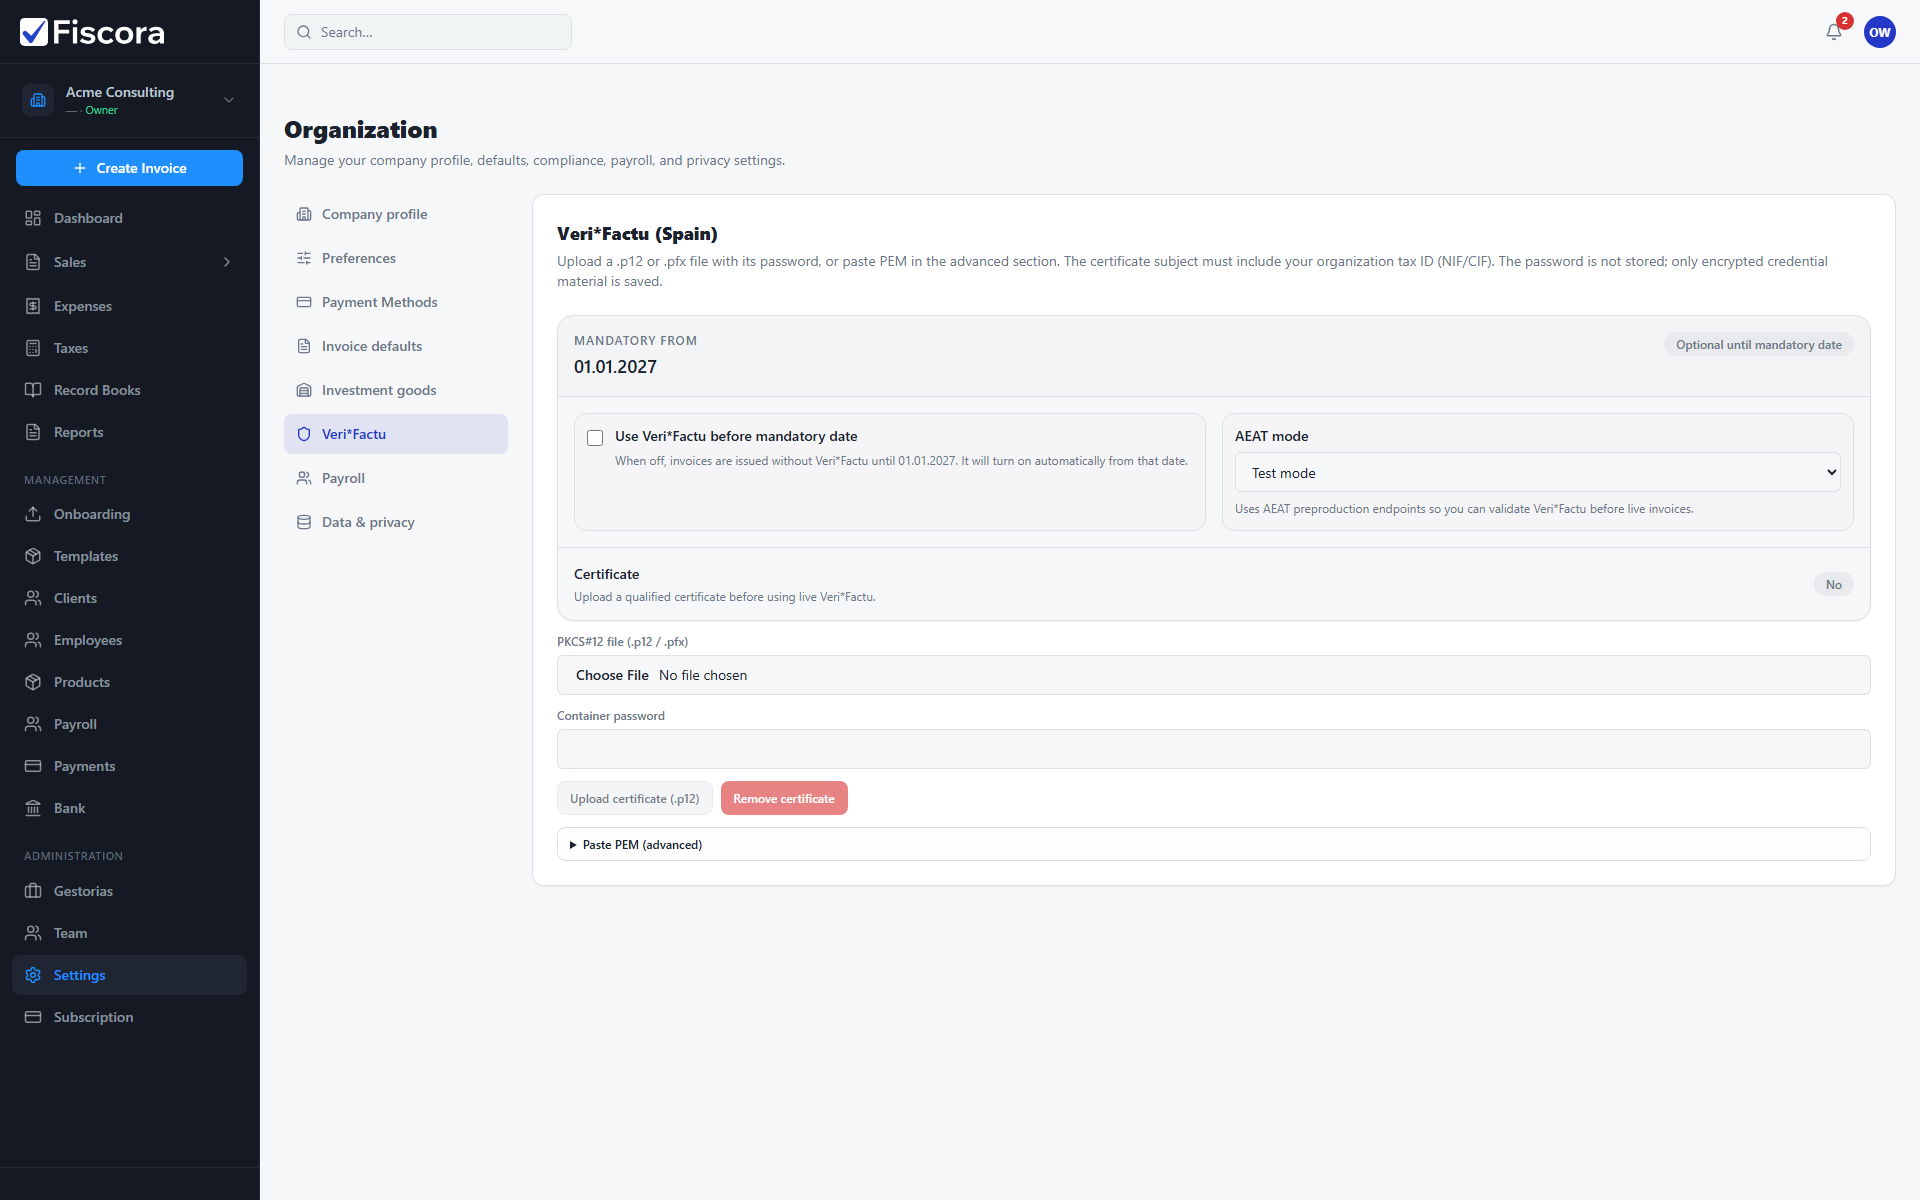This screenshot has width=1920, height=1200.
Task: Click the Payments card icon in sidebar
Action: 33,766
